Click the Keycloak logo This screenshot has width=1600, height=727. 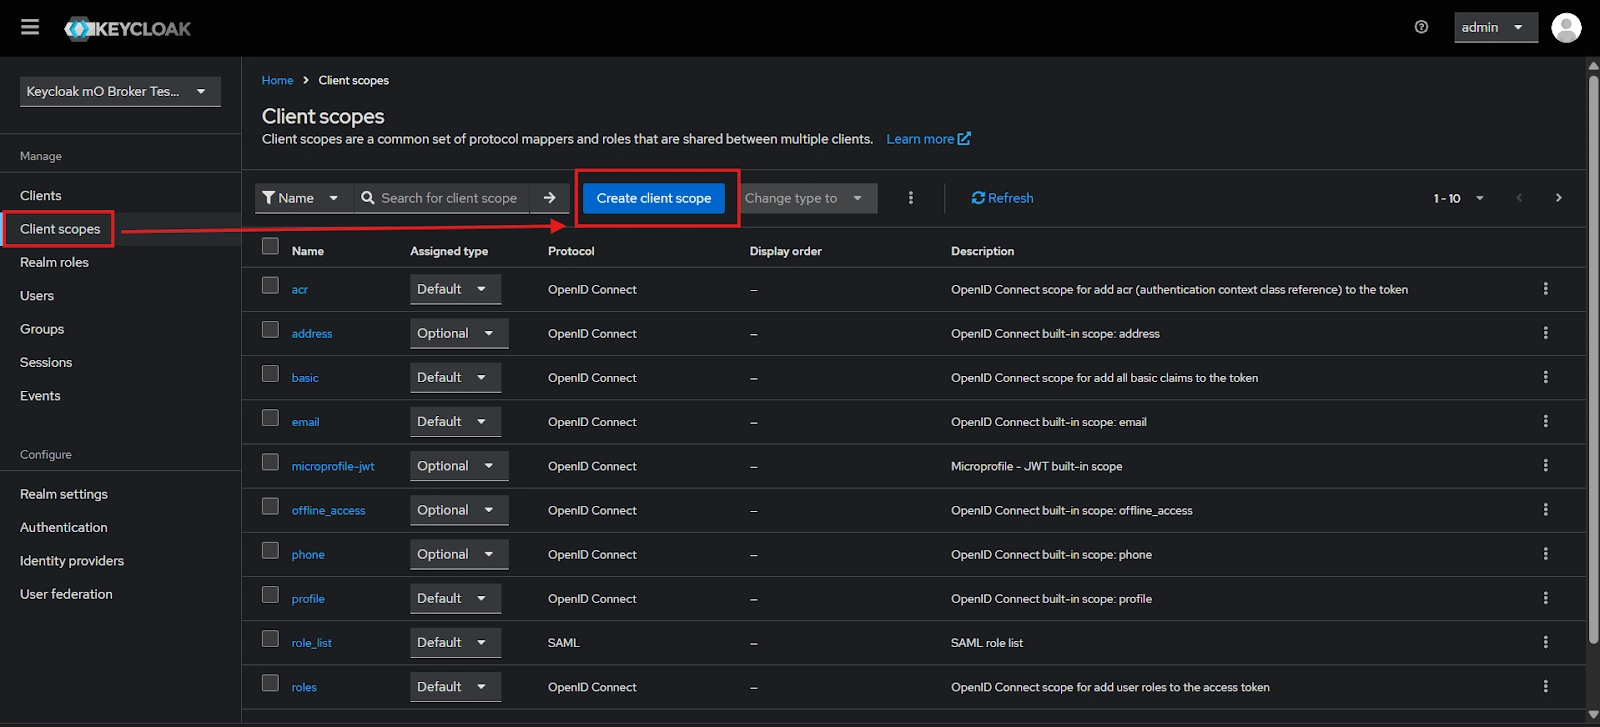pos(128,29)
